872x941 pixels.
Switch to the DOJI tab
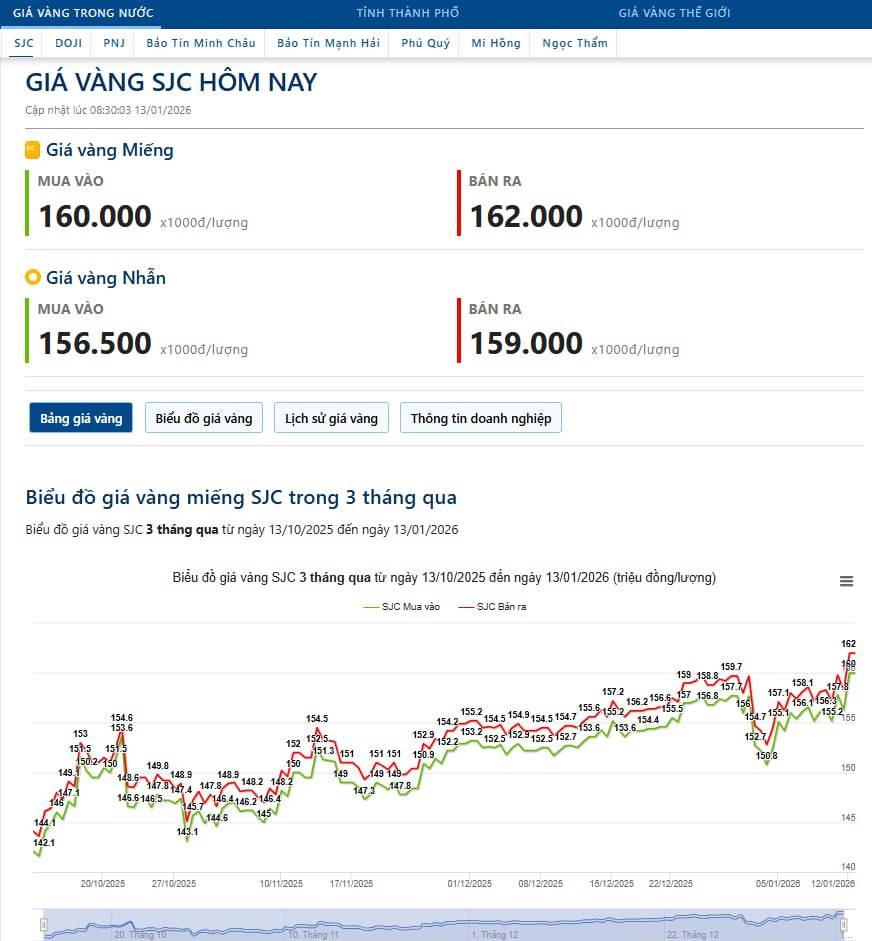(69, 43)
